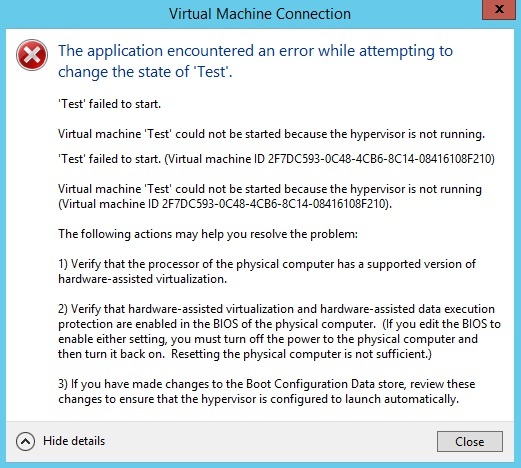This screenshot has width=521, height=468.
Task: Click second hypervisor is not running paragraph
Action: coord(270,196)
